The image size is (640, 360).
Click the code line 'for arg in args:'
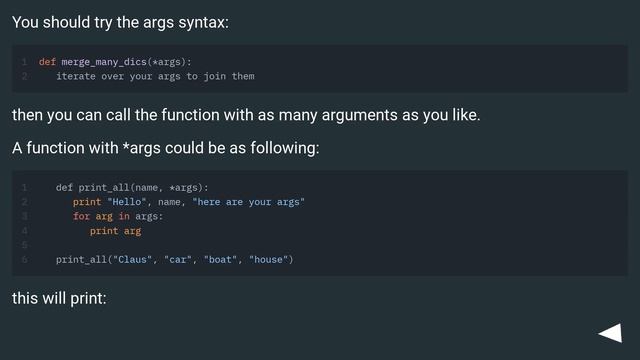coord(118,216)
